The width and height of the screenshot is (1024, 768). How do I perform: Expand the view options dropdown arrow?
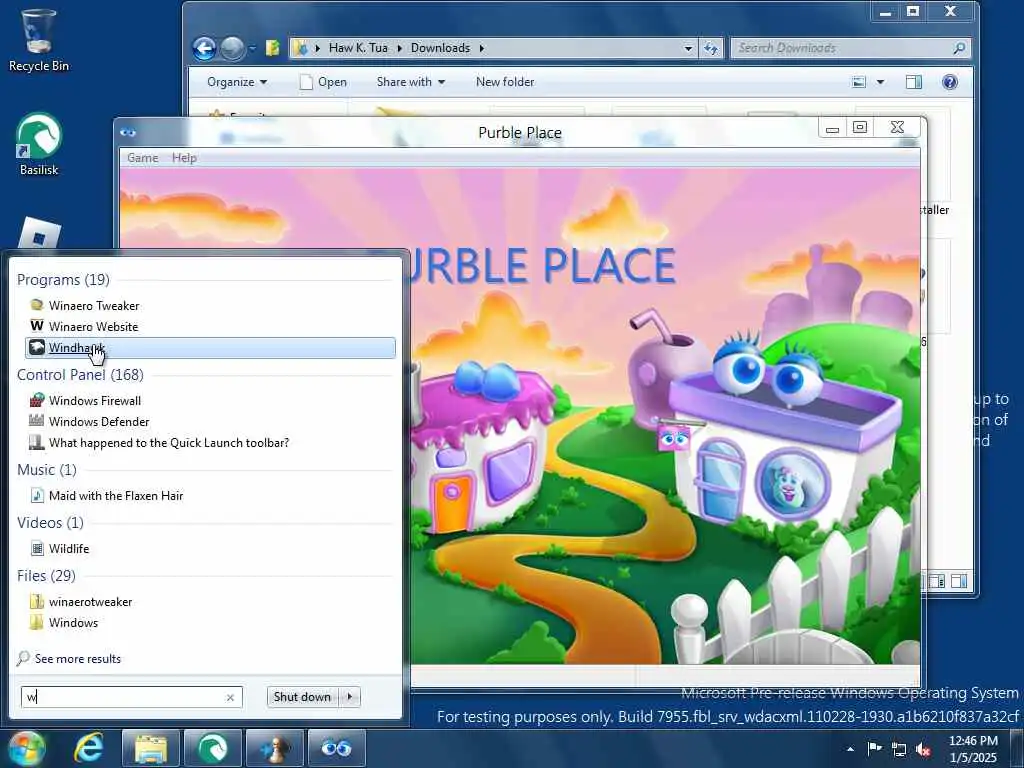coord(880,82)
